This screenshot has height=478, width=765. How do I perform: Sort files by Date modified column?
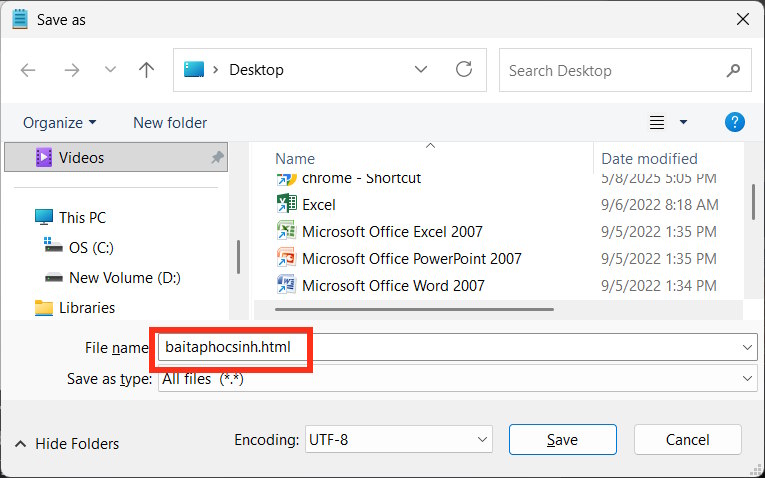(x=649, y=158)
